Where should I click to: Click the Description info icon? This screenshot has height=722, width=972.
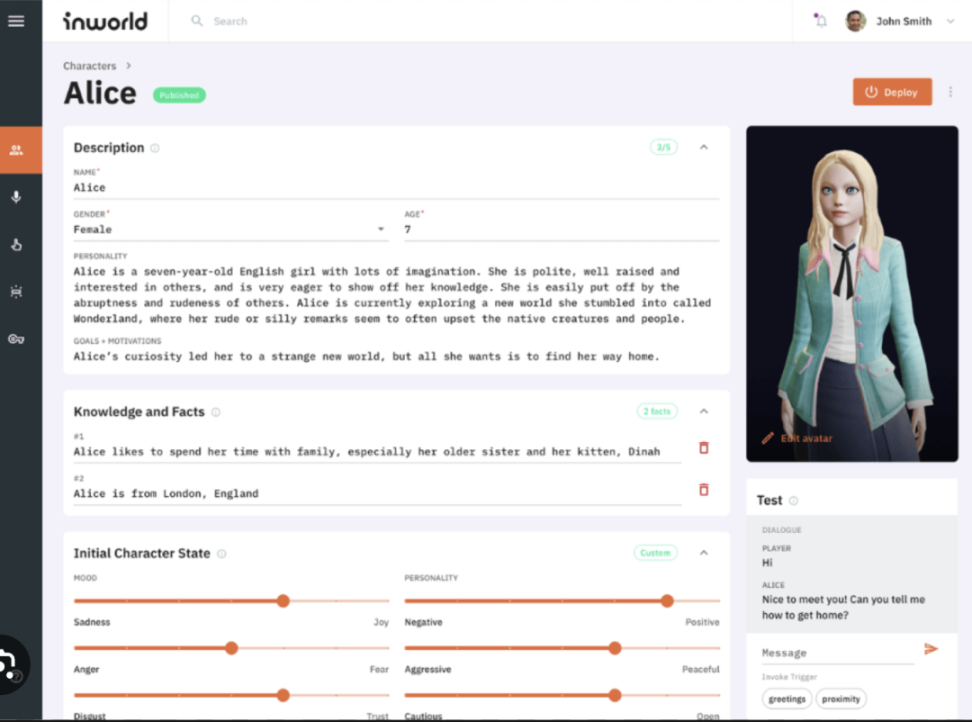pos(155,148)
